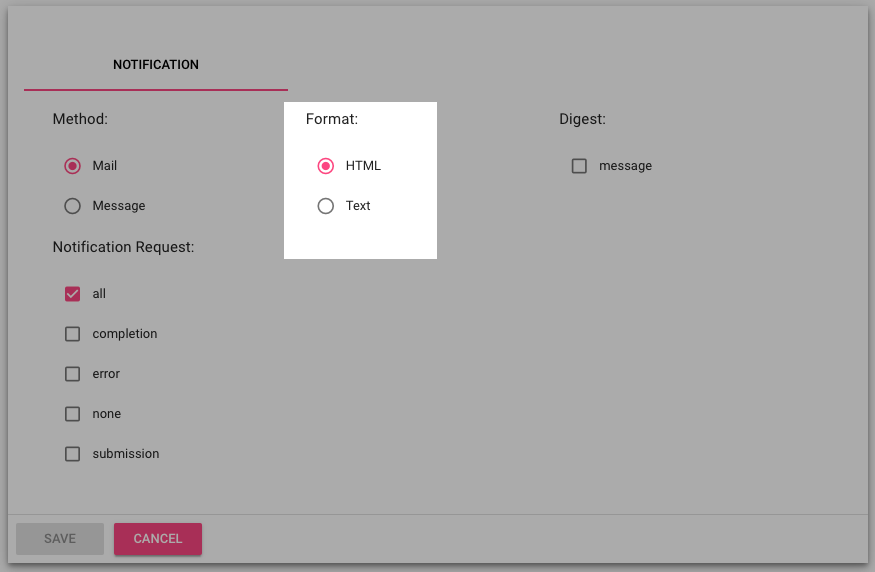Click the 'Digest:' section heading
Screen dimensions: 875x572
582,119
